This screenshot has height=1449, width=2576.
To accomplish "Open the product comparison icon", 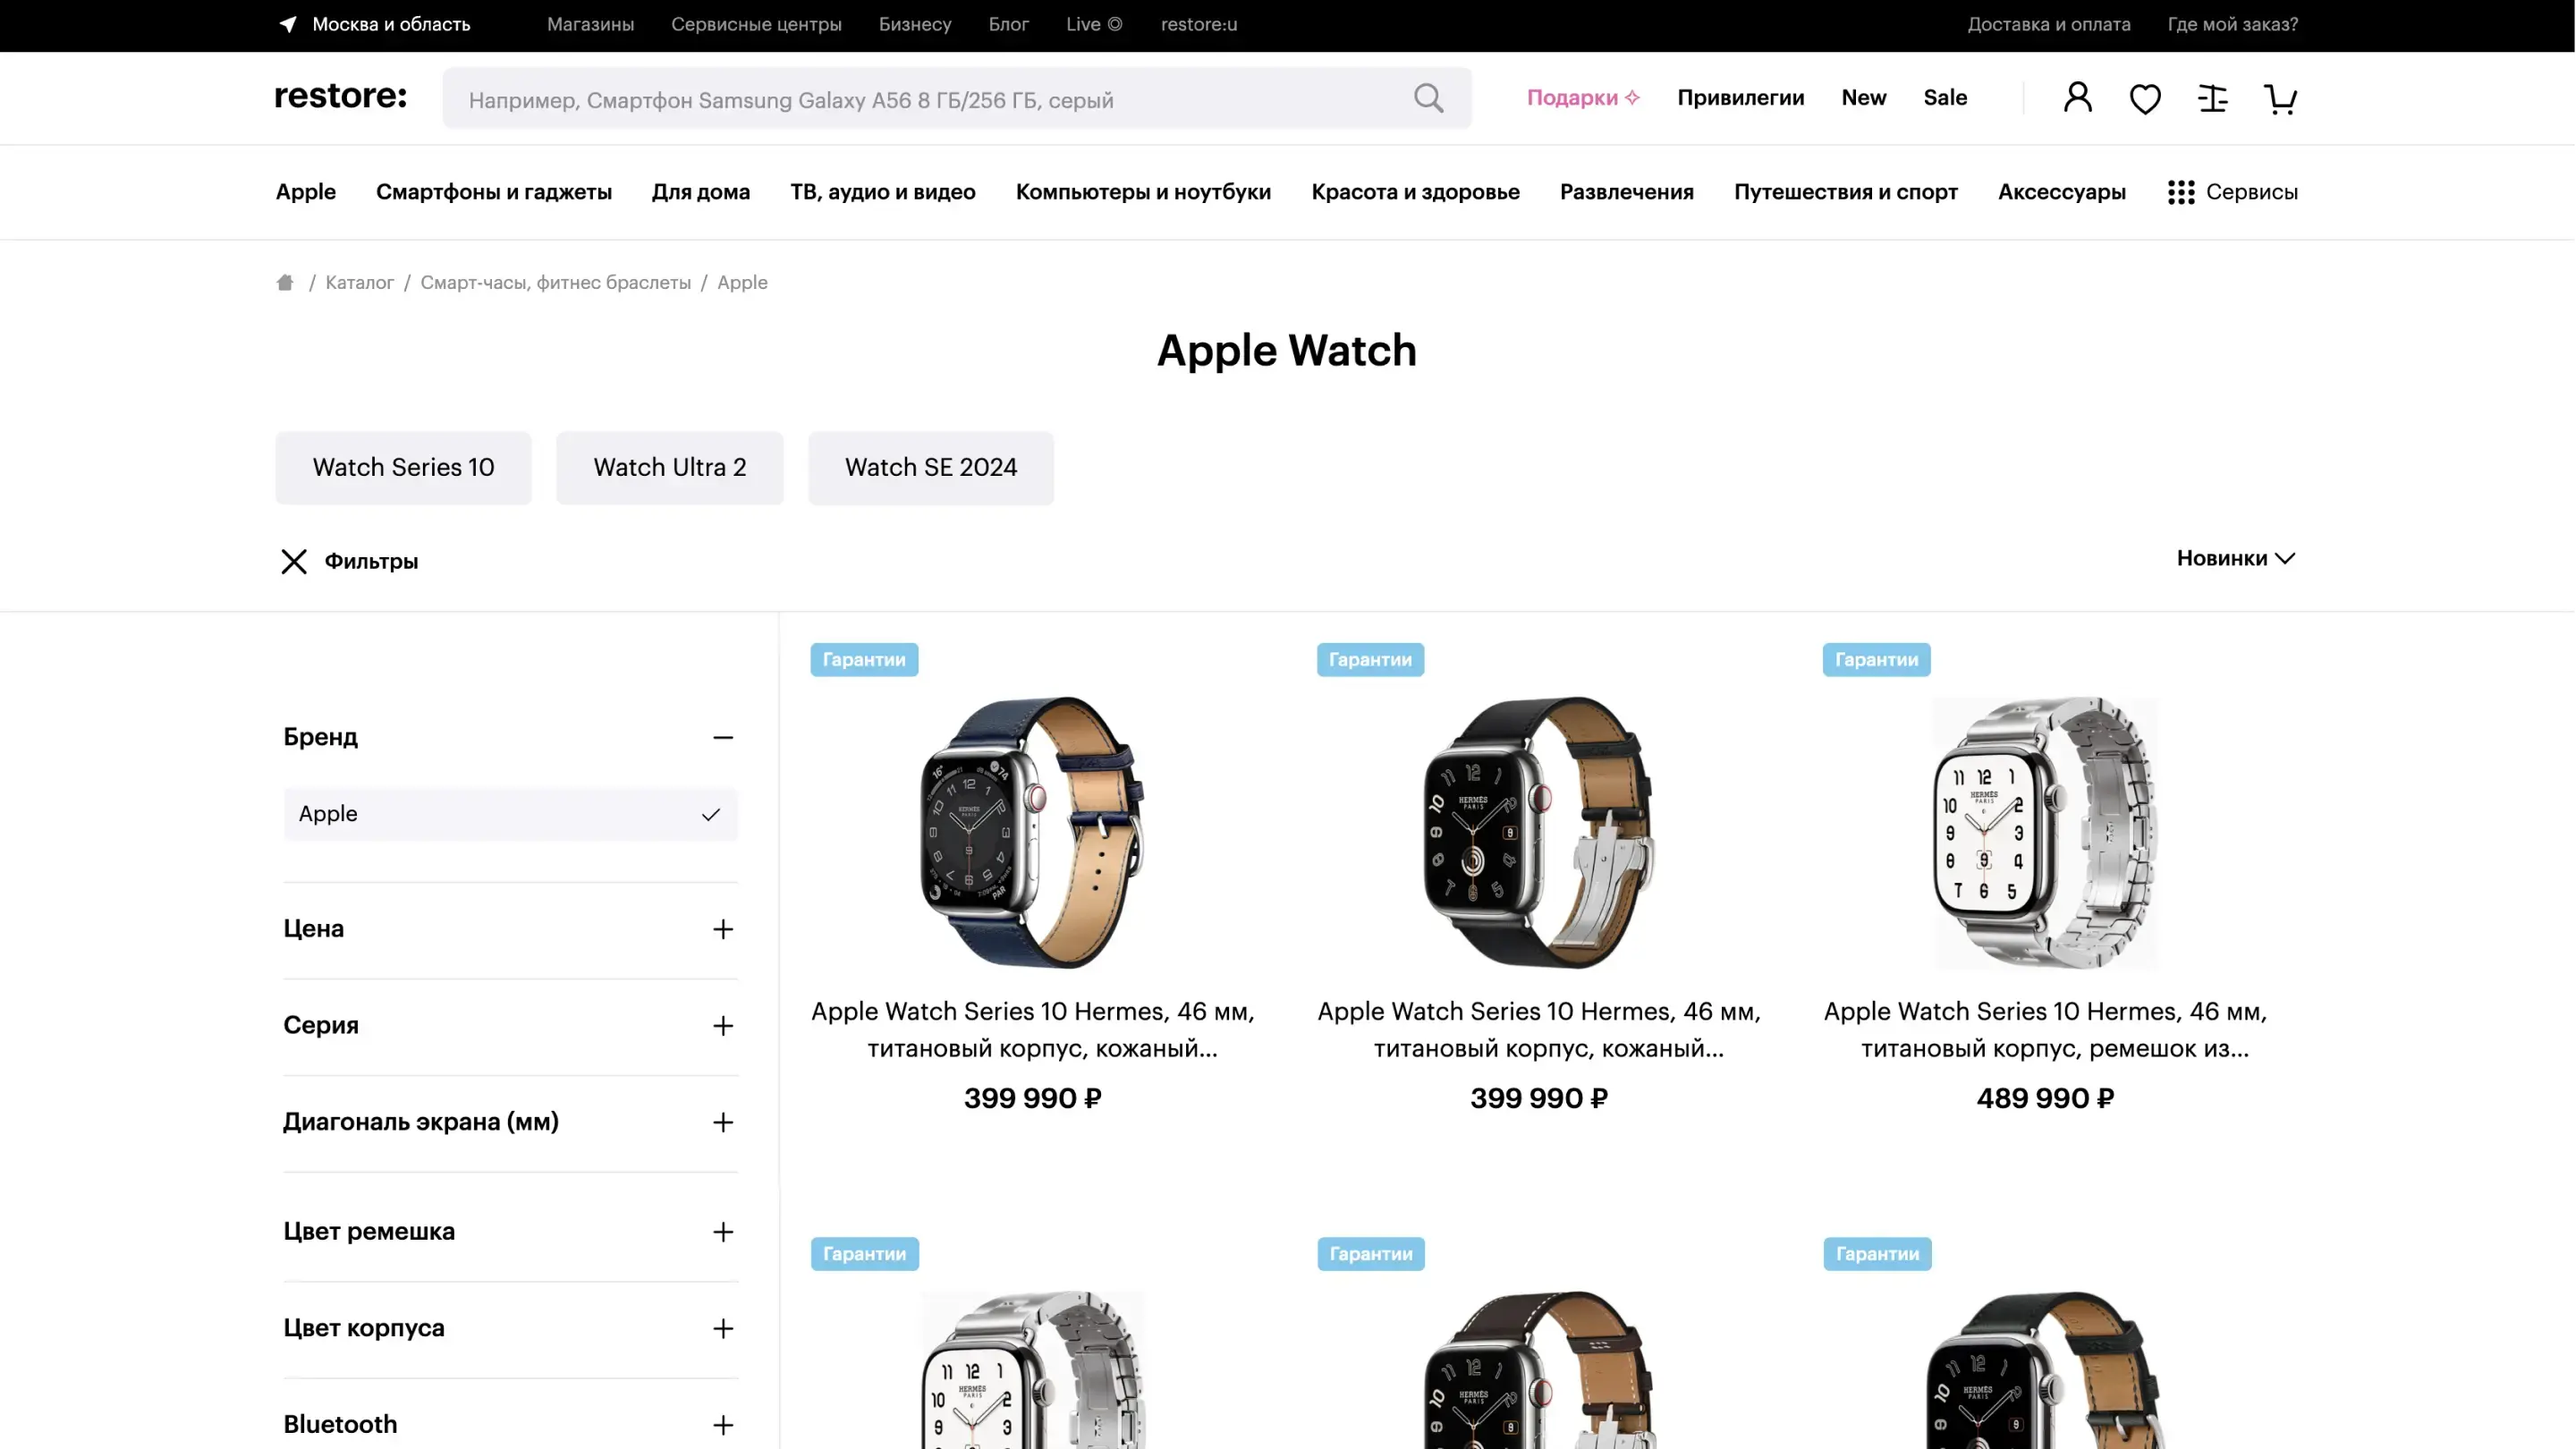I will (2213, 98).
